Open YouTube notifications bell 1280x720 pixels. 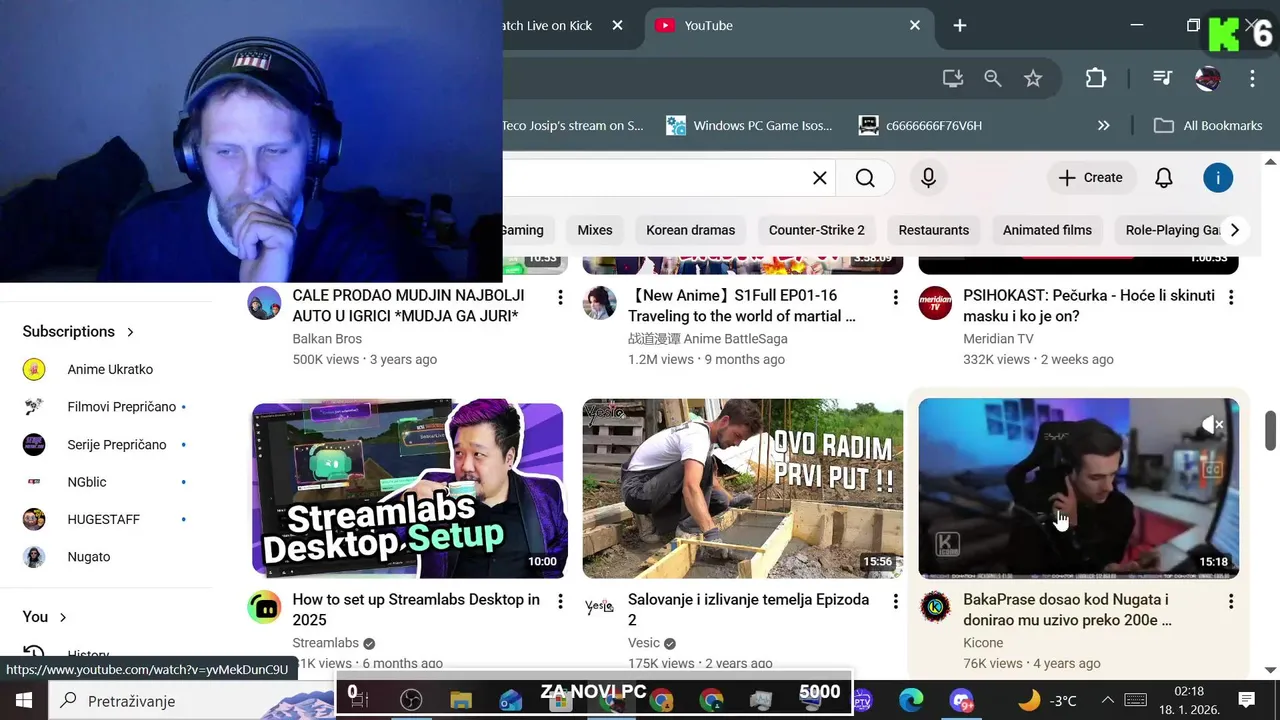[x=1163, y=178]
